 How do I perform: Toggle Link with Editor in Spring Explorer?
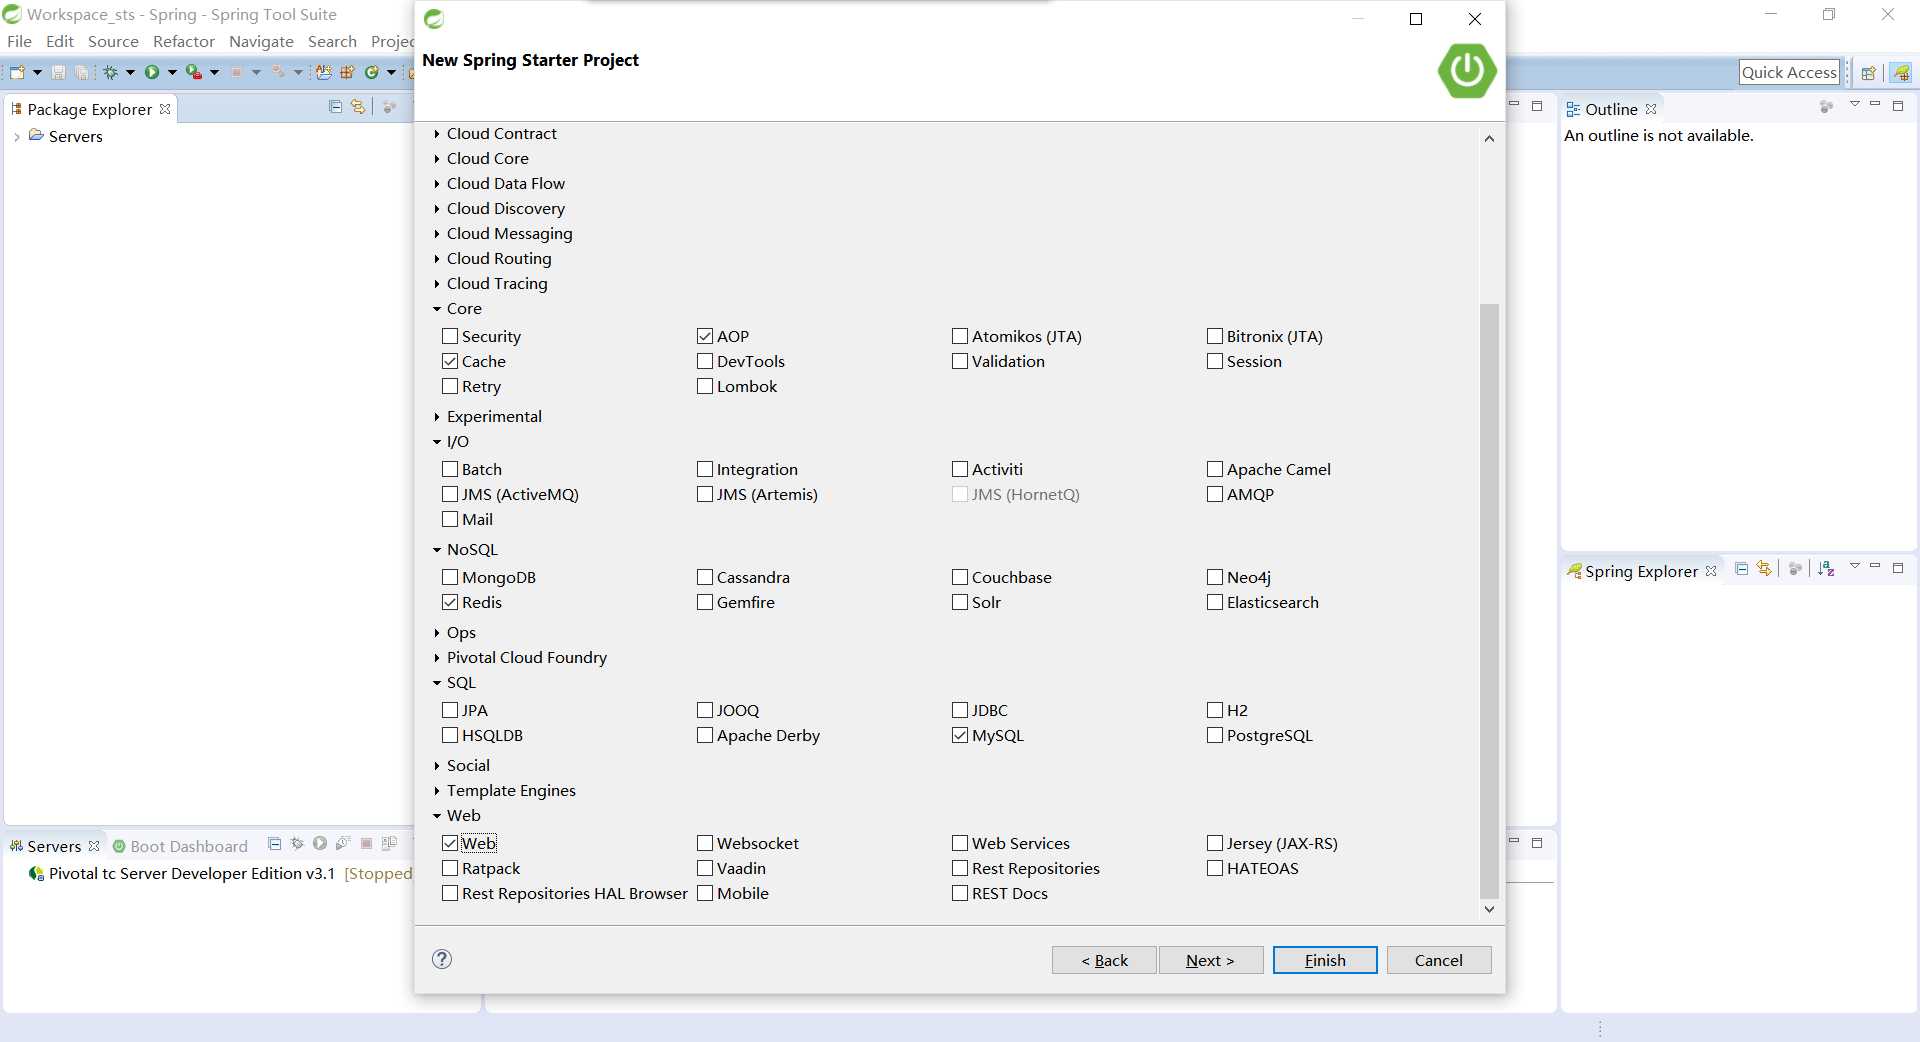pyautogui.click(x=1764, y=569)
